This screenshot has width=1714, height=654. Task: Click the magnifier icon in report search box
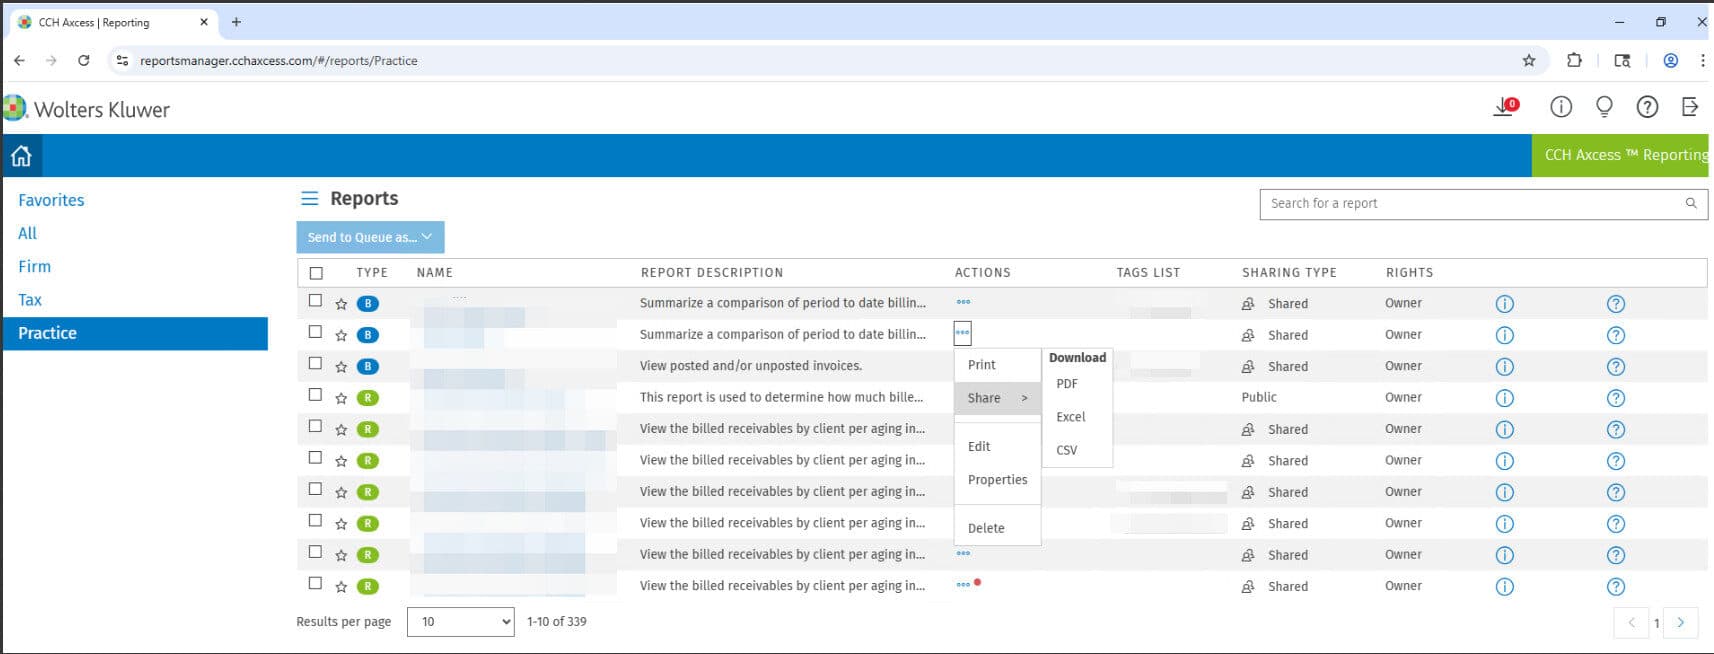(x=1691, y=203)
